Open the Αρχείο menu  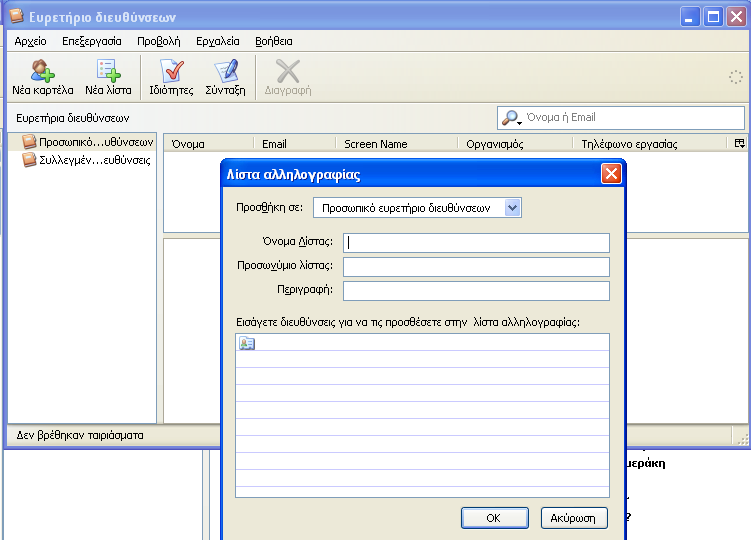coord(30,41)
